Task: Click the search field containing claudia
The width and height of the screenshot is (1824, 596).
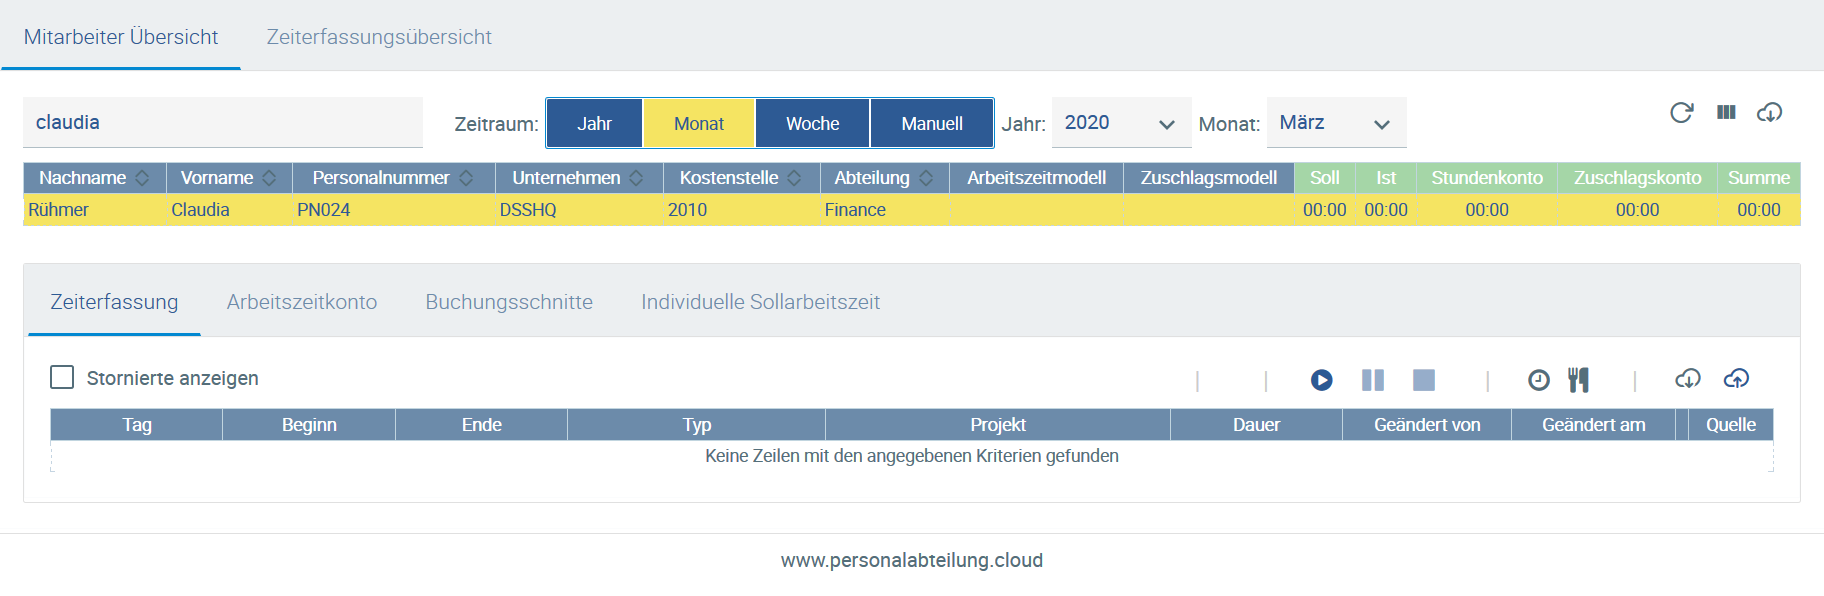Action: pyautogui.click(x=223, y=122)
